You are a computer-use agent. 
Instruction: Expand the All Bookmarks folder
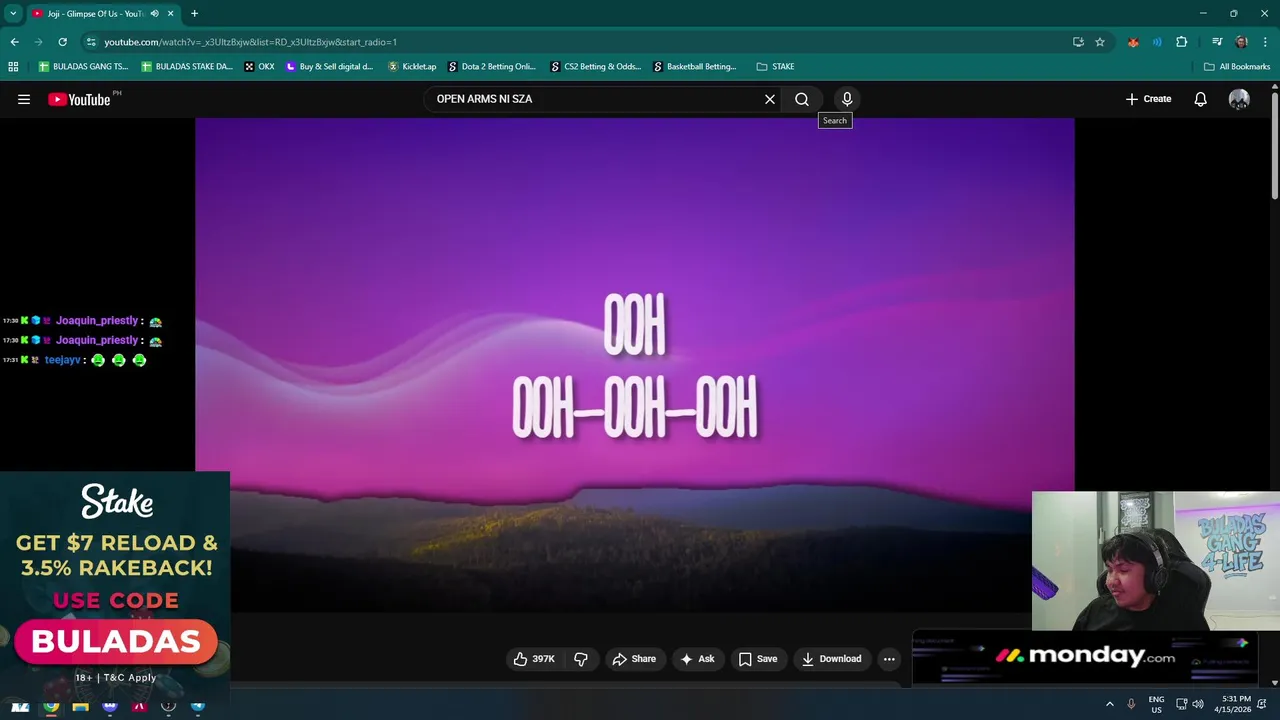click(1237, 67)
